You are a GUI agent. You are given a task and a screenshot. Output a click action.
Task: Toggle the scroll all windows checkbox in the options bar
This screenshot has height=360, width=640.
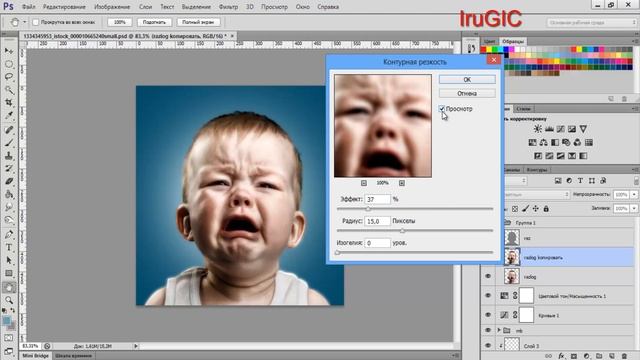click(36, 22)
